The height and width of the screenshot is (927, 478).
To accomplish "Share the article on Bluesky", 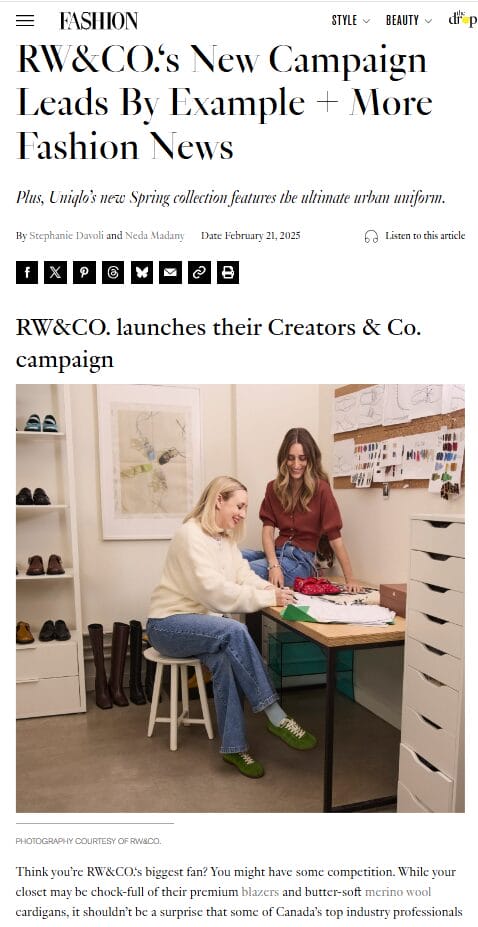I will click(142, 273).
